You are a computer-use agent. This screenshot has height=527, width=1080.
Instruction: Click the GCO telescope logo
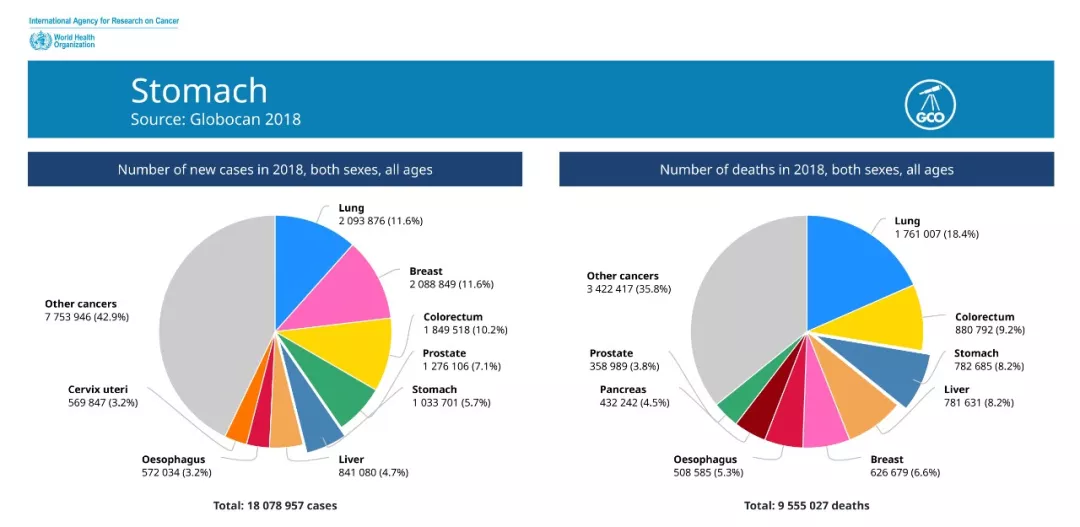[930, 100]
